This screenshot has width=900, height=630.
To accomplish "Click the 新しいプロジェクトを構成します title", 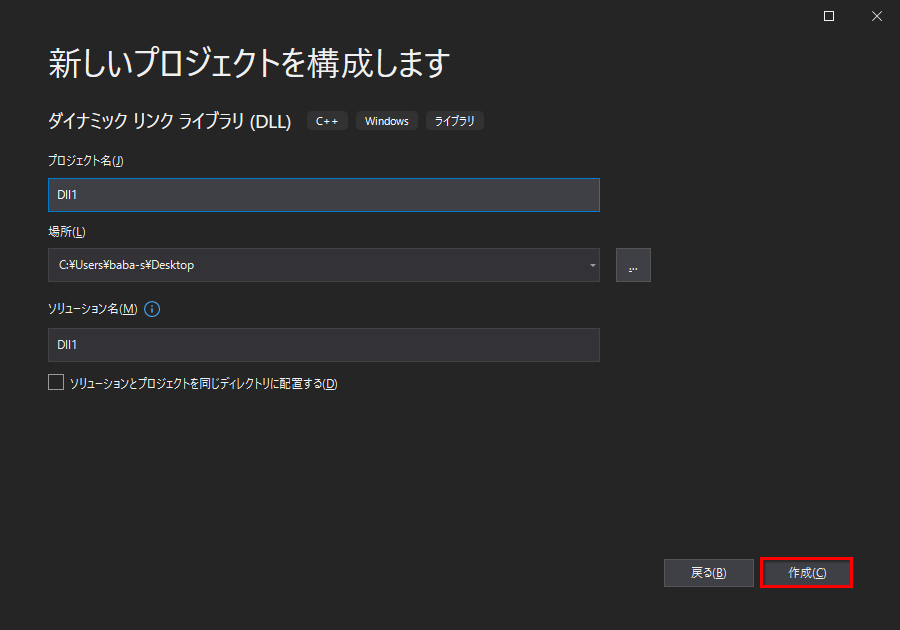I will point(249,63).
